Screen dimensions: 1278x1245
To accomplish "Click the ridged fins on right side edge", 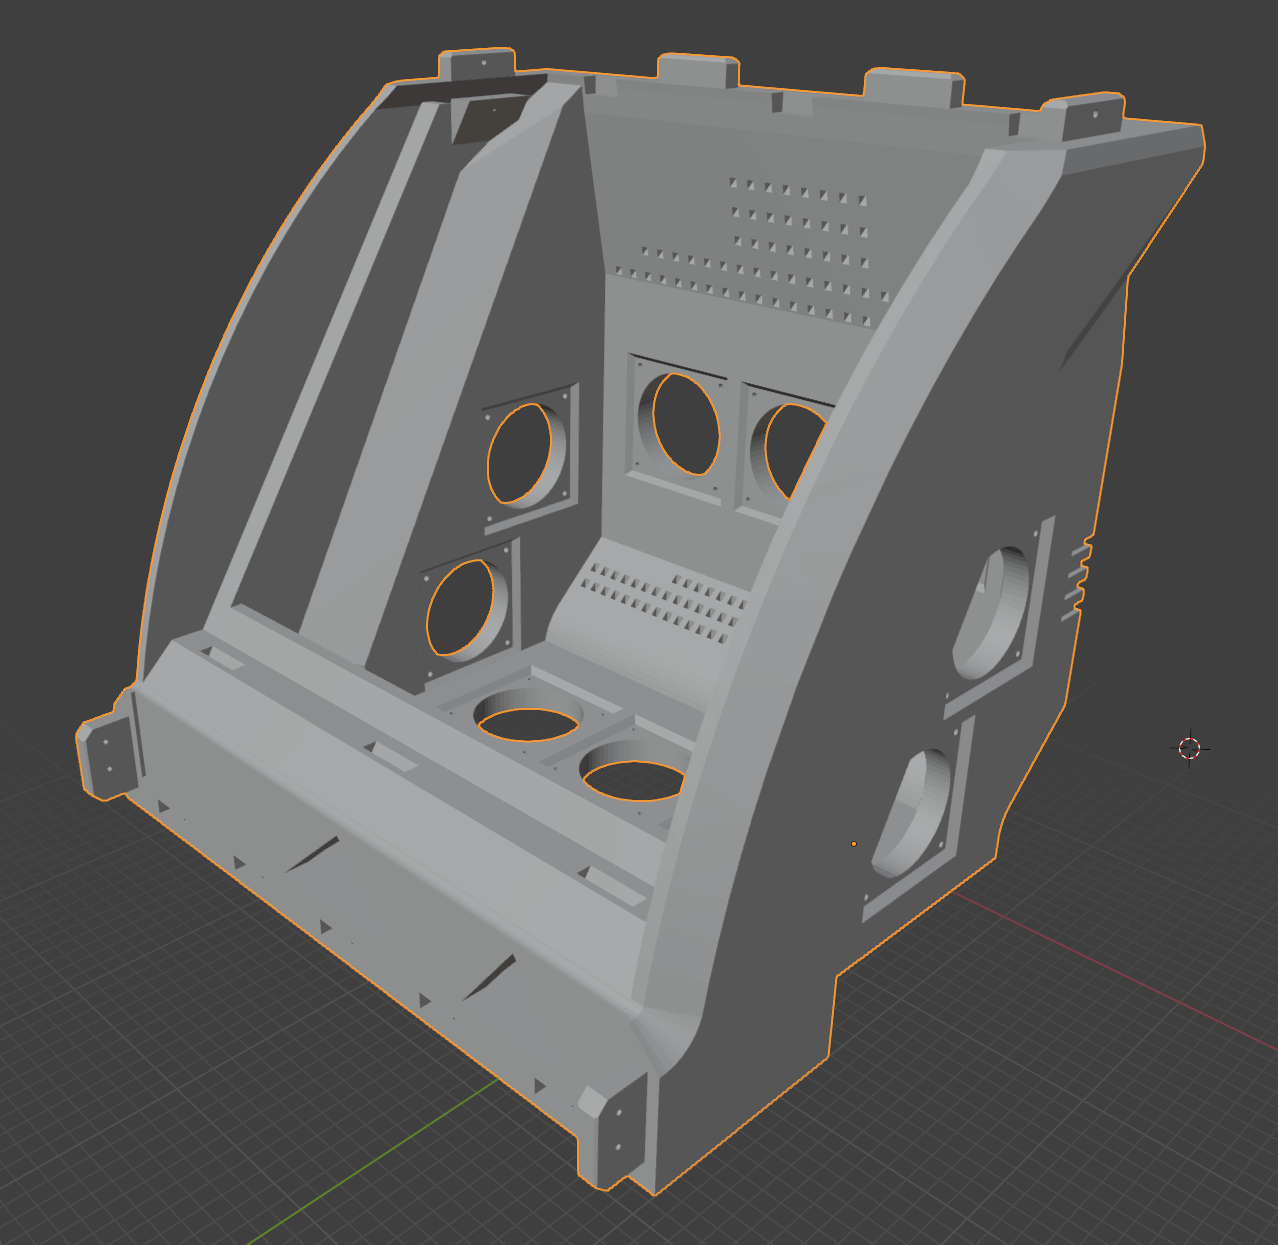I will (x=1078, y=576).
